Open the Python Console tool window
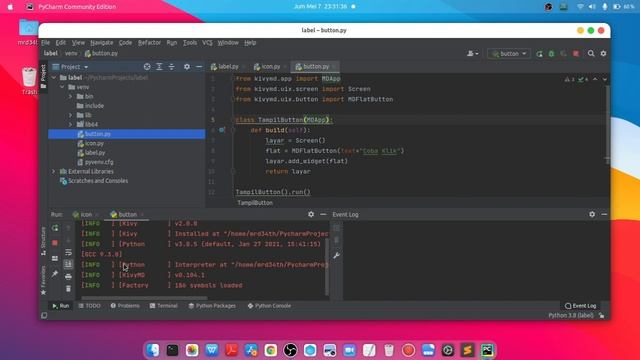Viewport: 640px width, 360px height. pyautogui.click(x=269, y=306)
